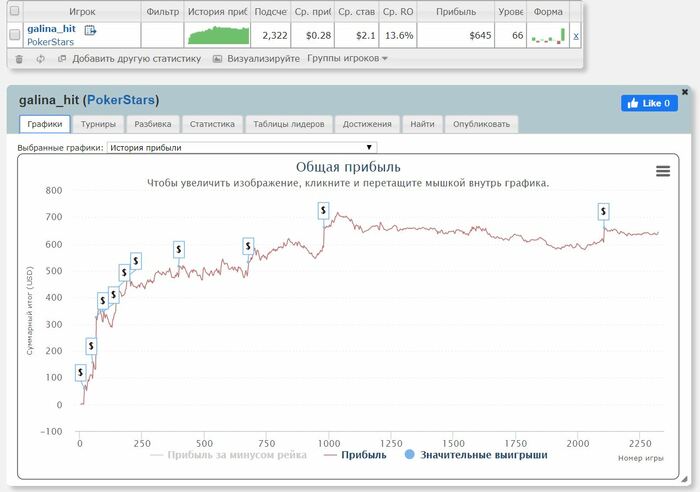Image resolution: width=700 pixels, height=492 pixels.
Task: Click the refresh icon in the toolbar
Action: (41, 59)
